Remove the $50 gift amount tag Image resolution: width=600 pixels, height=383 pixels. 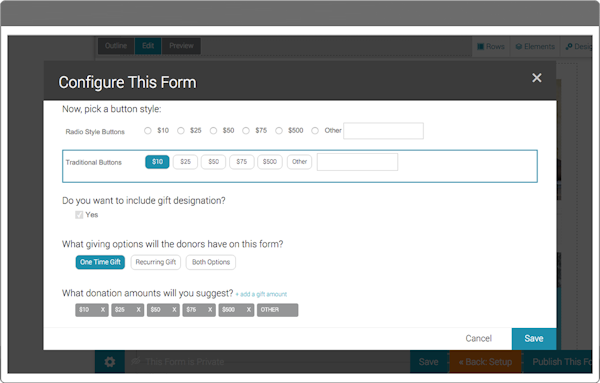pyautogui.click(x=174, y=310)
